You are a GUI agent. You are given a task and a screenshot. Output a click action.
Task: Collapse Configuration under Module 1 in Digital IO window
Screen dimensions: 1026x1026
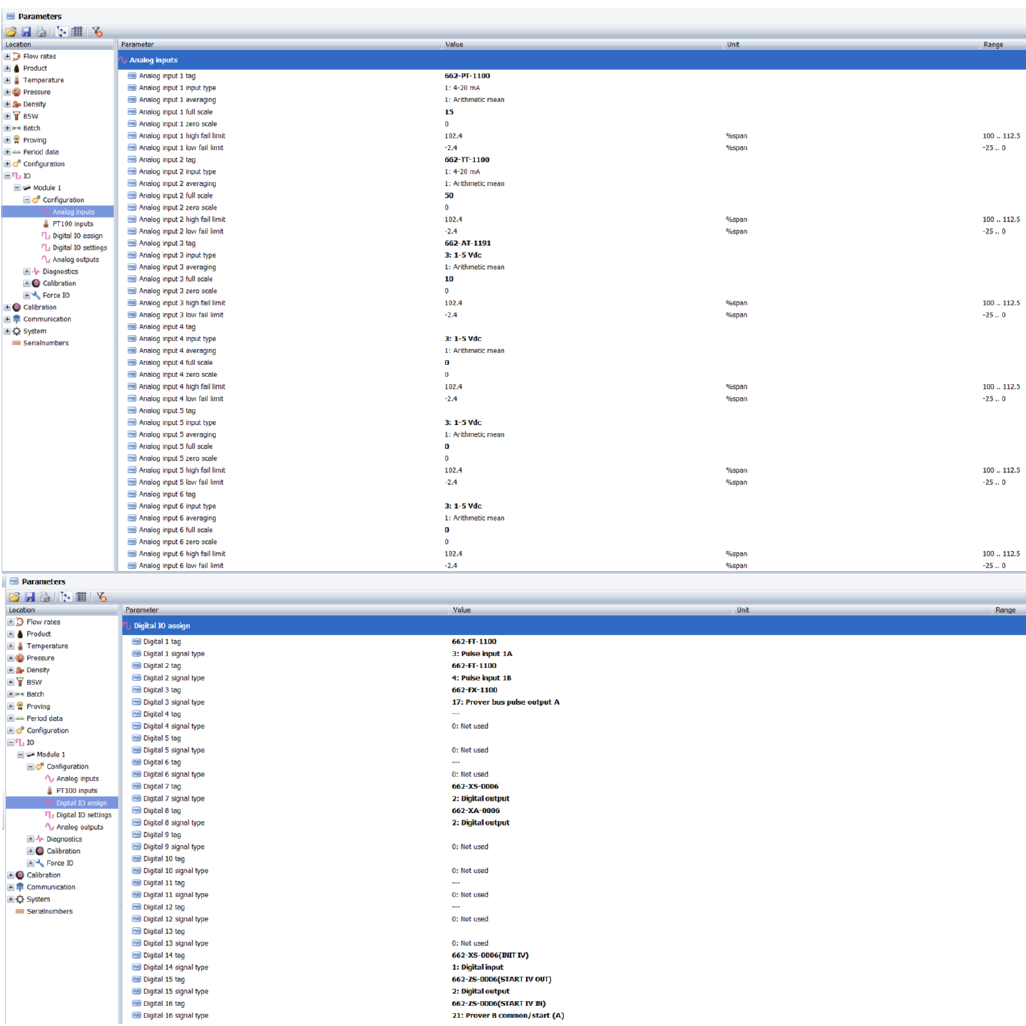(30, 766)
